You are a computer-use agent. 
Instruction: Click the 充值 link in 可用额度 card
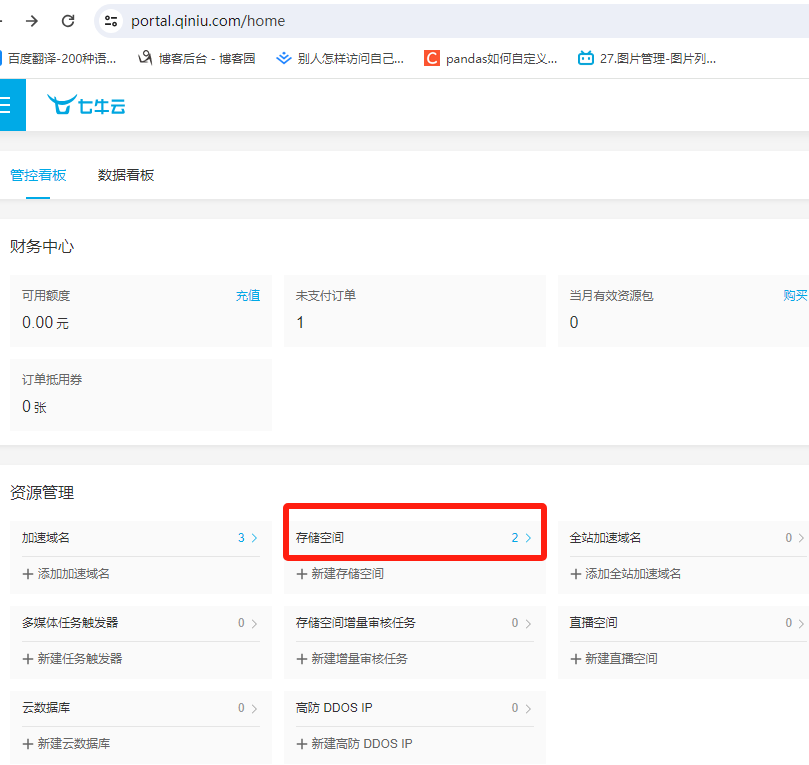click(248, 296)
